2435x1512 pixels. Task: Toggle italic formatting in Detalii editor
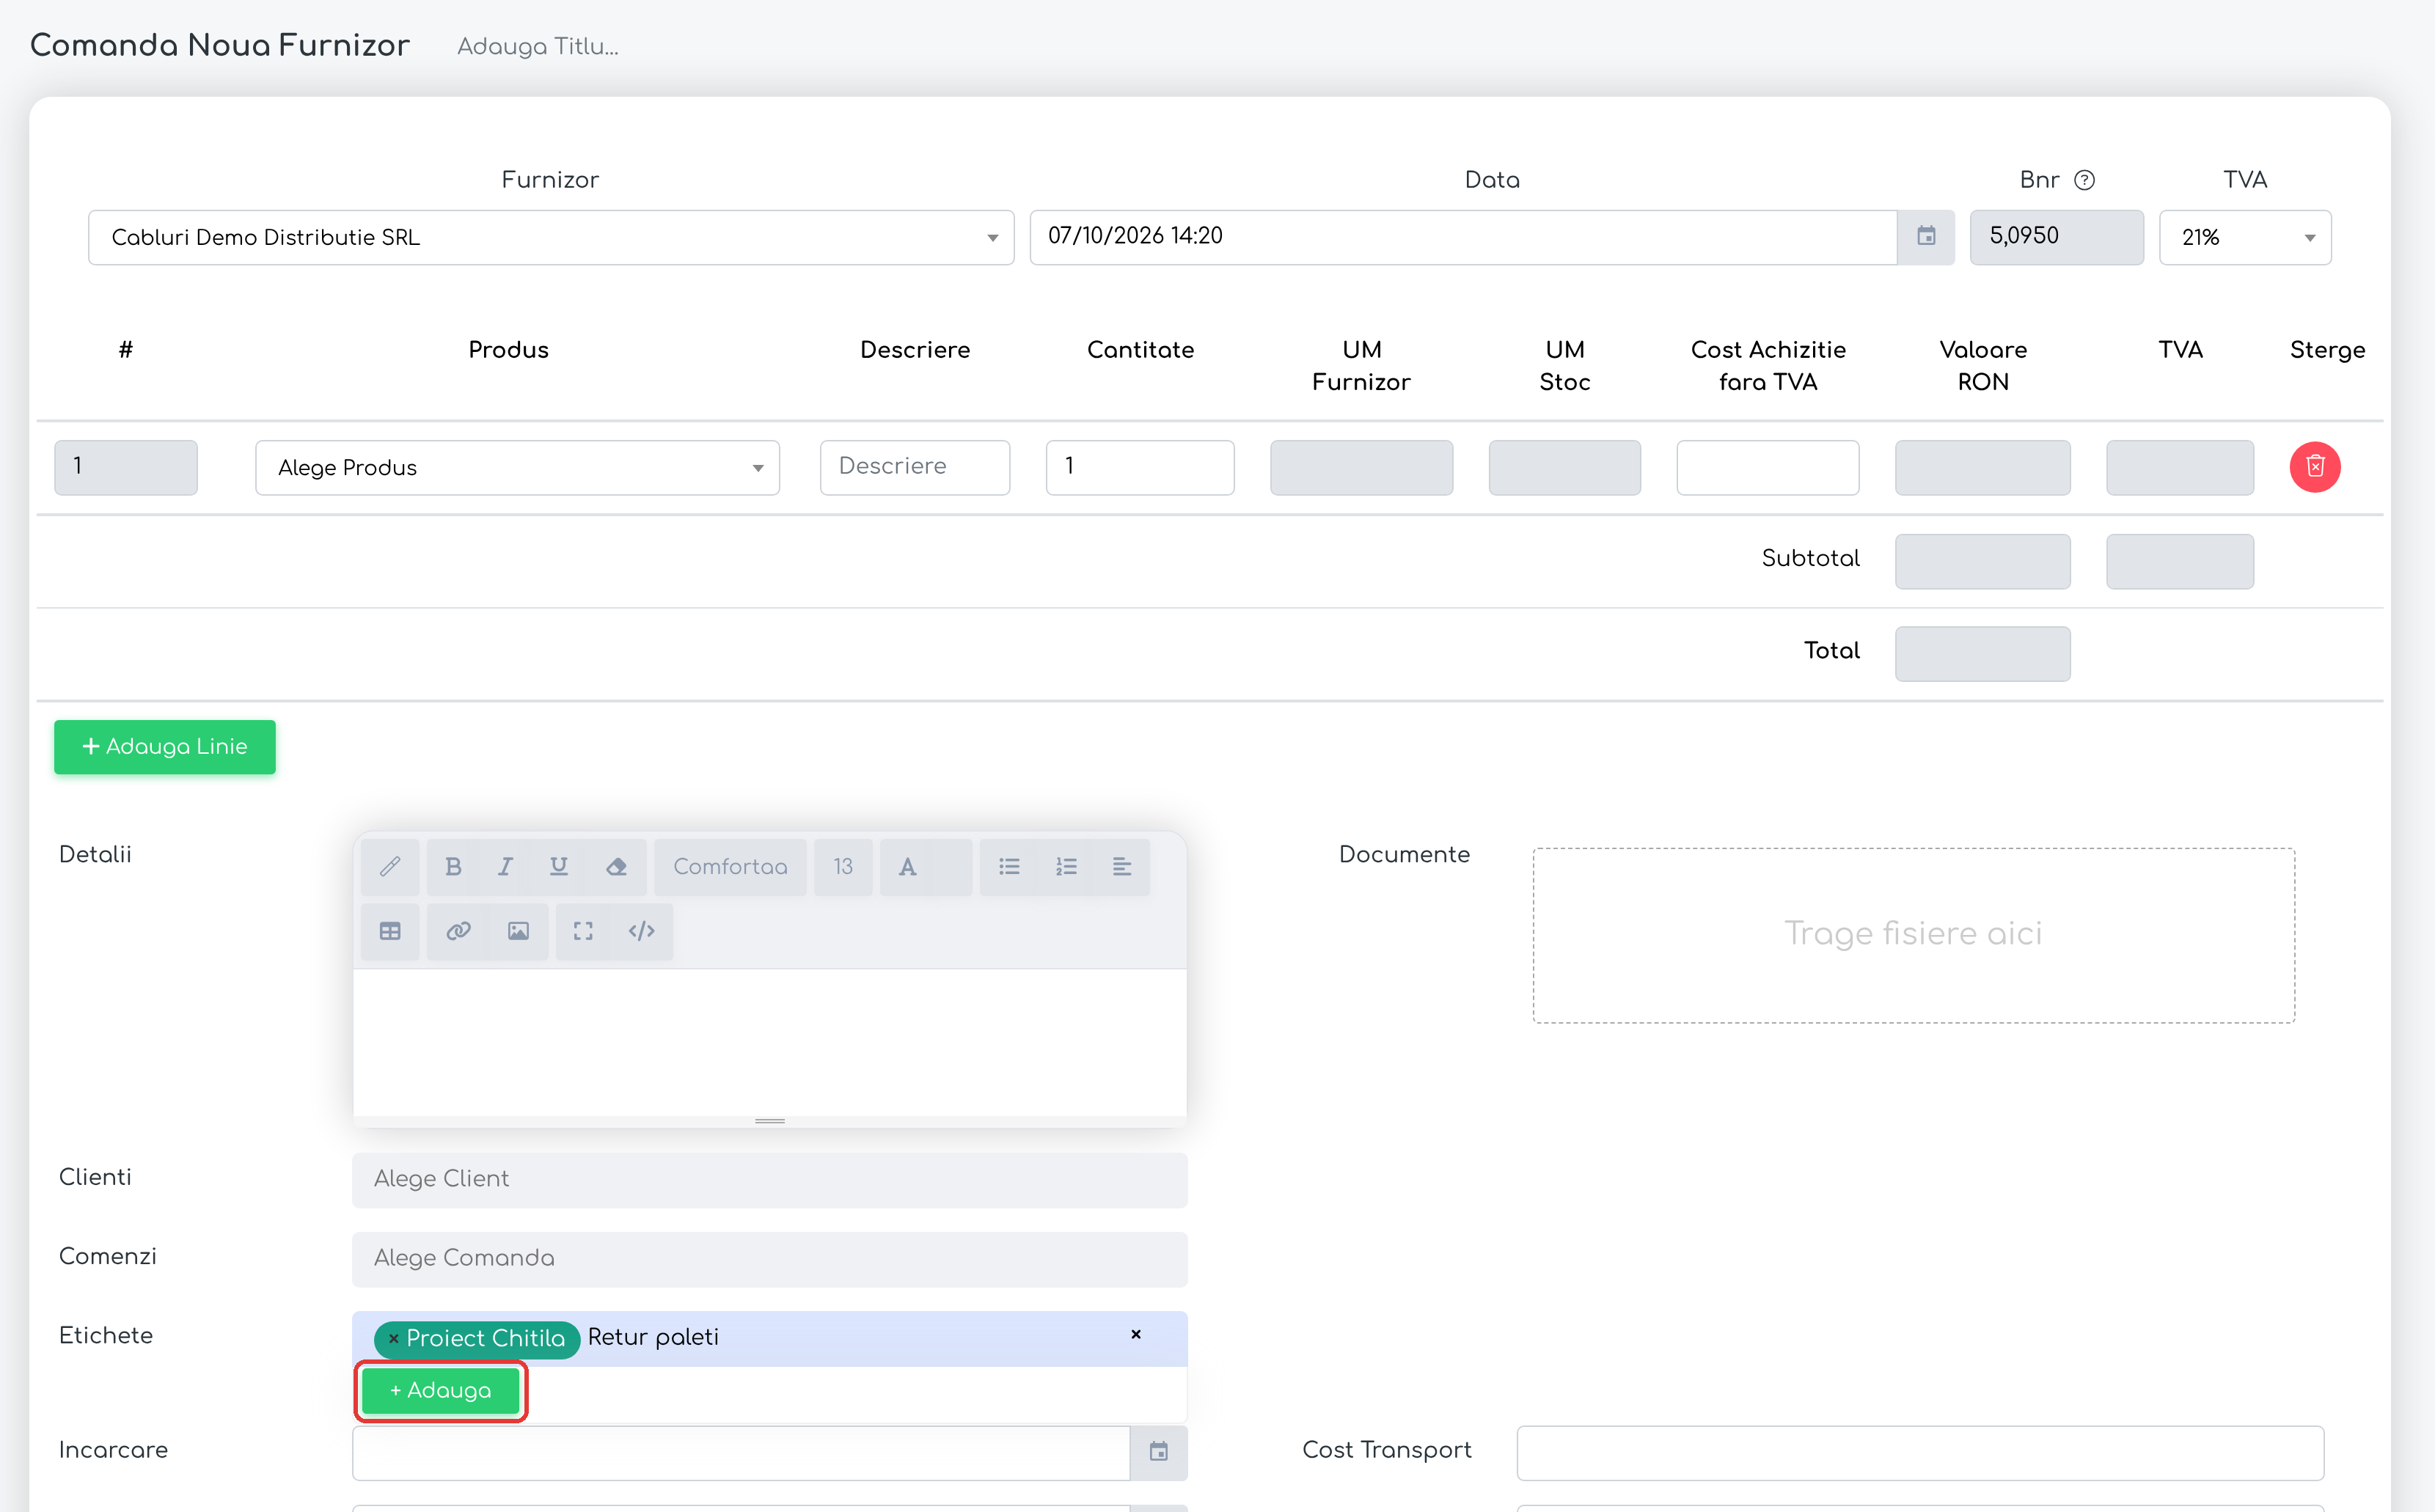[x=505, y=866]
